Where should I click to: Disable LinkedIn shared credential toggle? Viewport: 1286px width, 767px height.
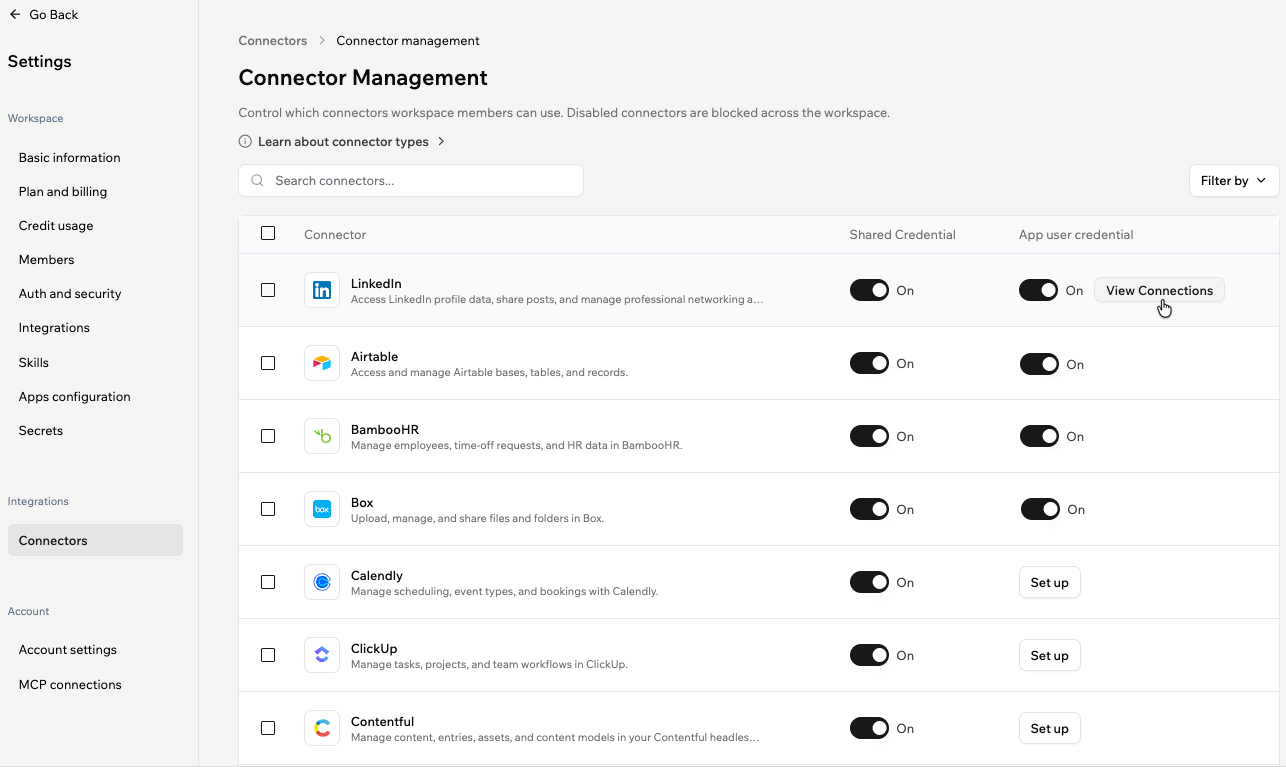tap(869, 290)
